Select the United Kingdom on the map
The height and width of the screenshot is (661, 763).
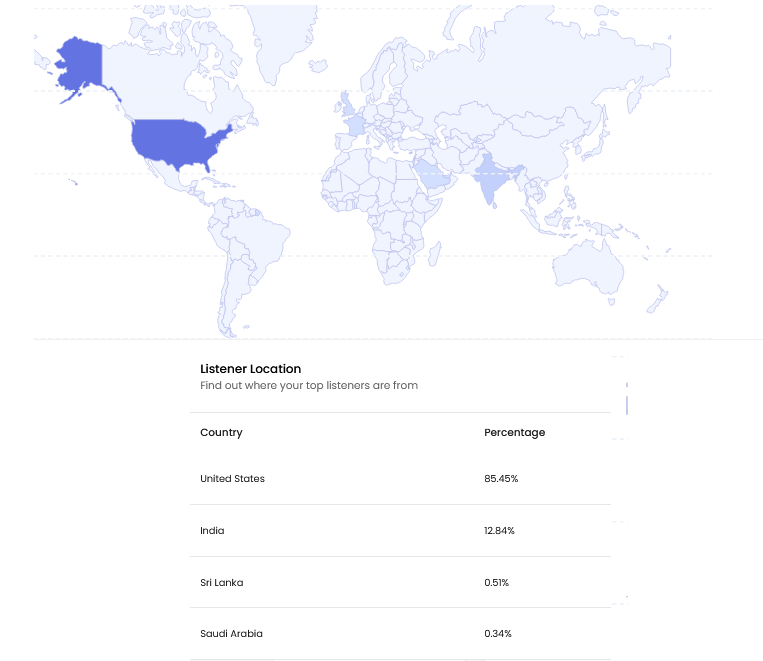point(347,105)
